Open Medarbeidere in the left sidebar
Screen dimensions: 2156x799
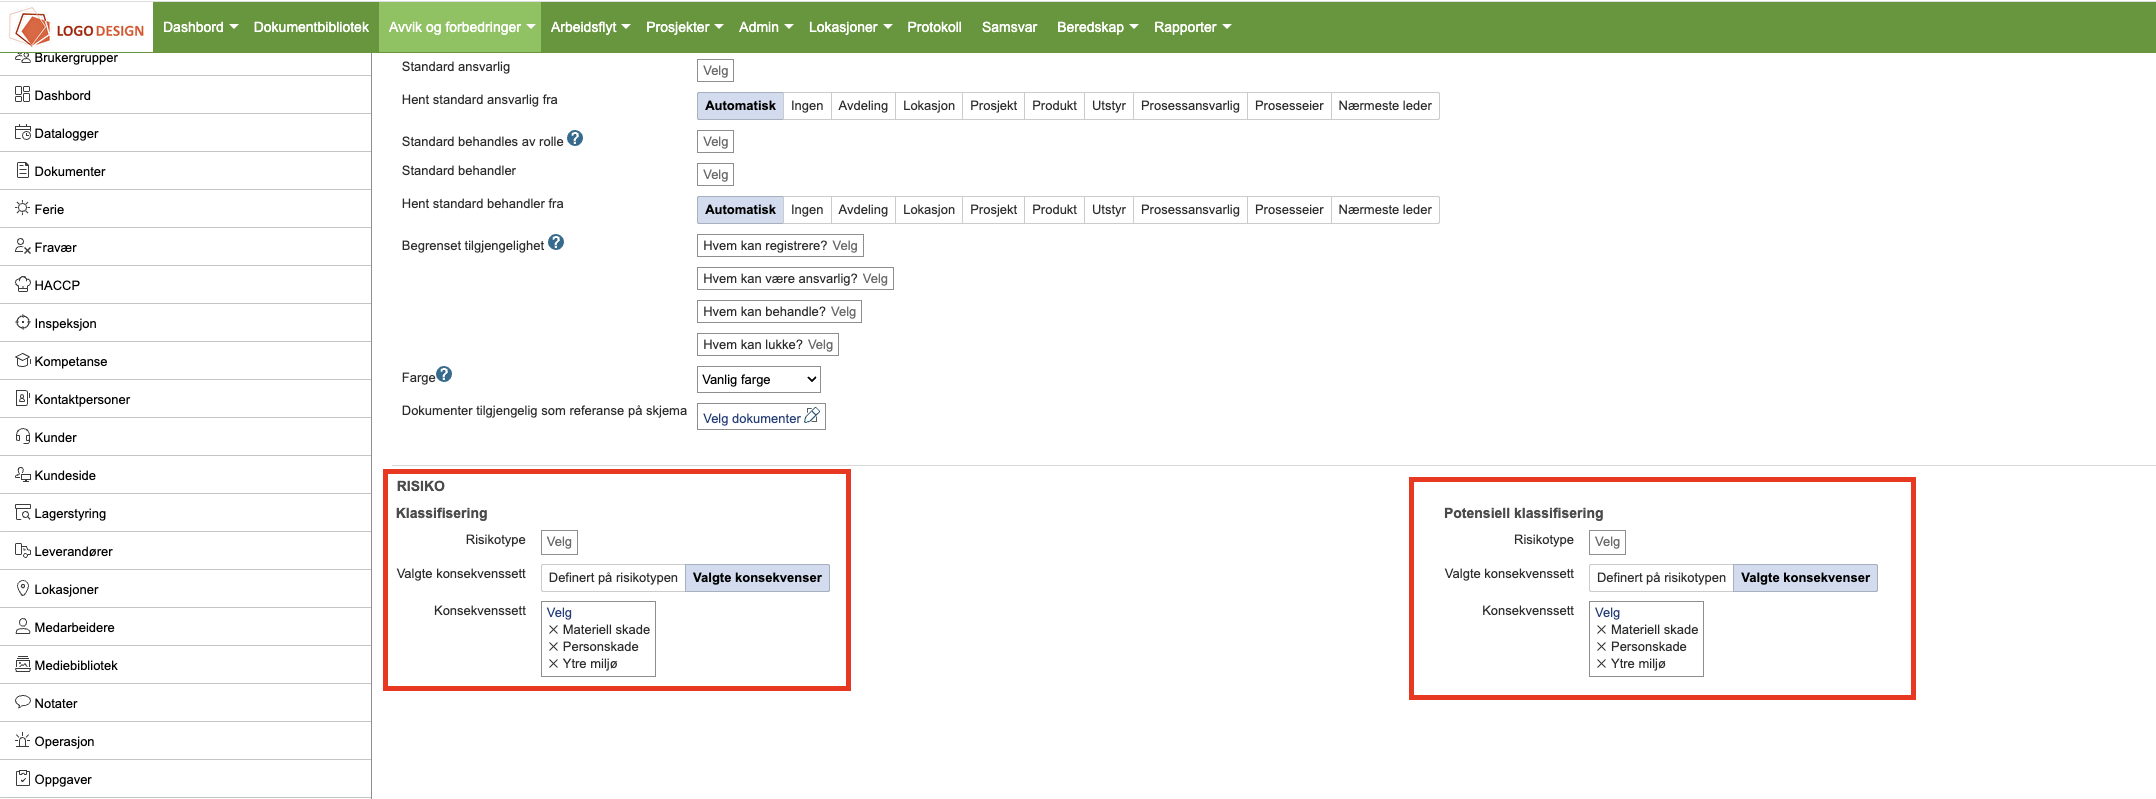coord(74,627)
